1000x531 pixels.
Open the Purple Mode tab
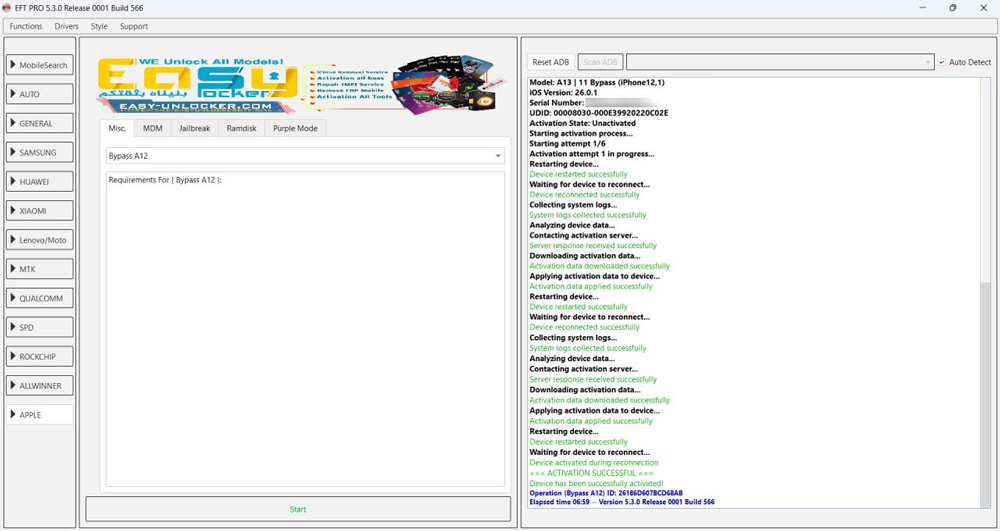pos(295,128)
